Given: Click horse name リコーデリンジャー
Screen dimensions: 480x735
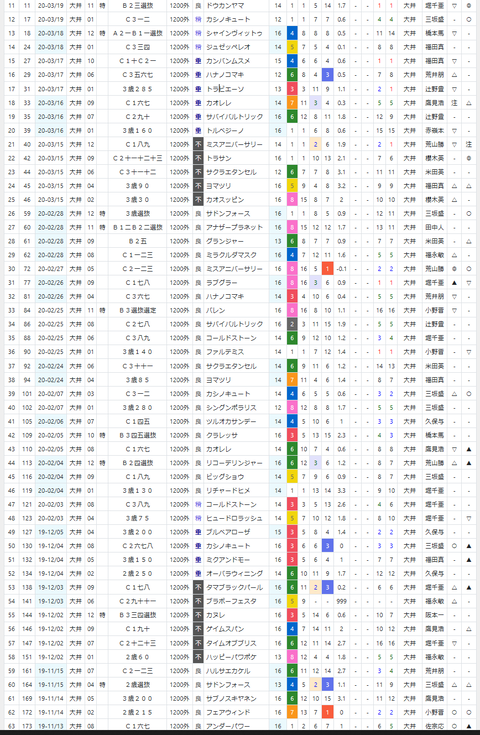Looking at the screenshot, I should click(x=234, y=463).
